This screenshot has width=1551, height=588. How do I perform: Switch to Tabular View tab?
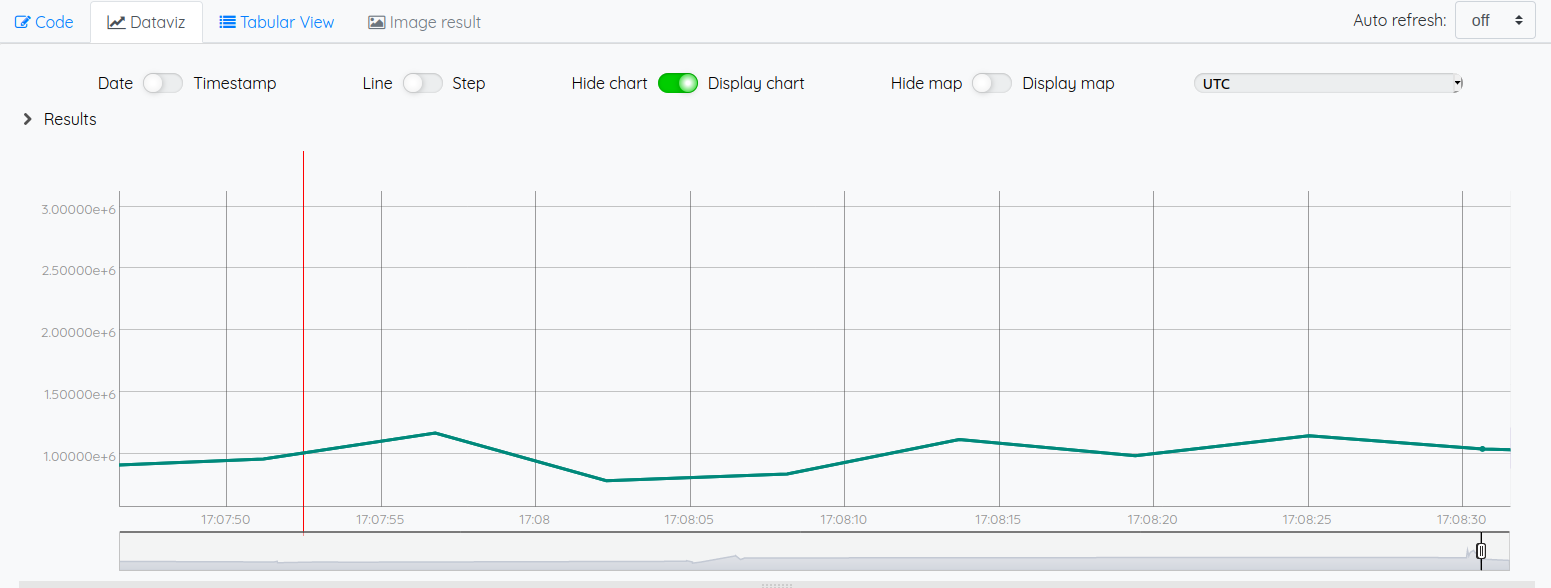pos(277,22)
